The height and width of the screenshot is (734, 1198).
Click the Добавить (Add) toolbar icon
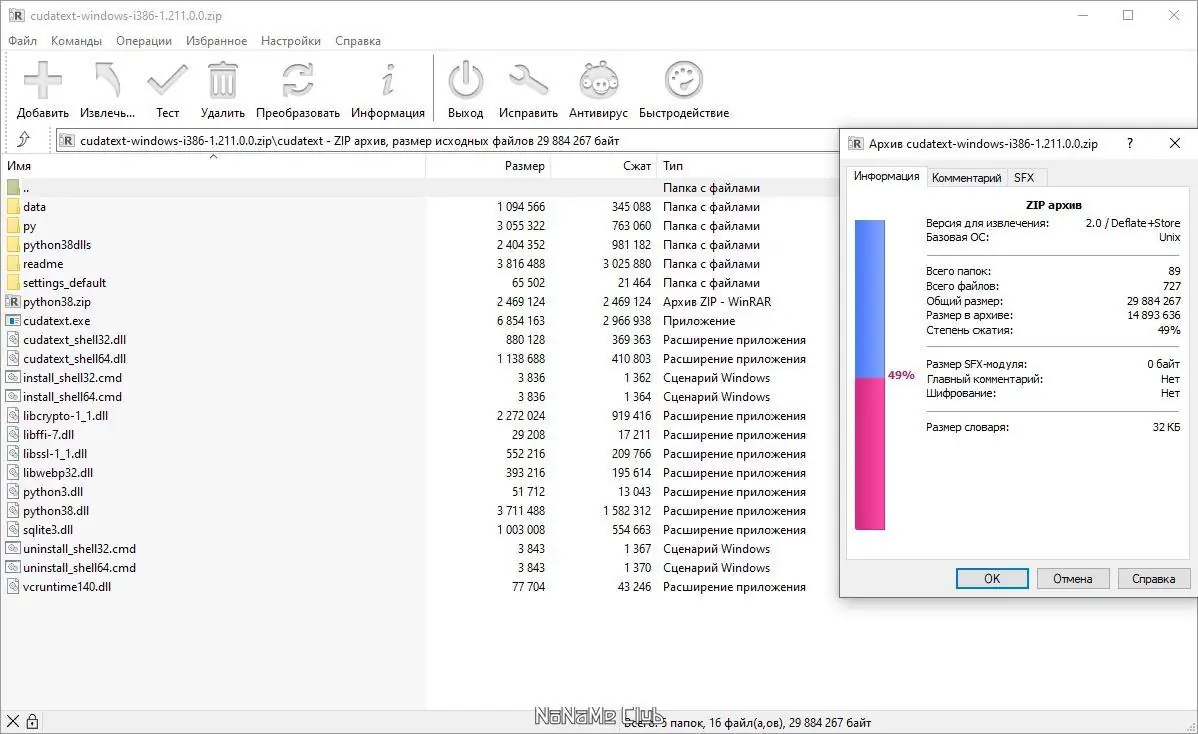(x=43, y=80)
